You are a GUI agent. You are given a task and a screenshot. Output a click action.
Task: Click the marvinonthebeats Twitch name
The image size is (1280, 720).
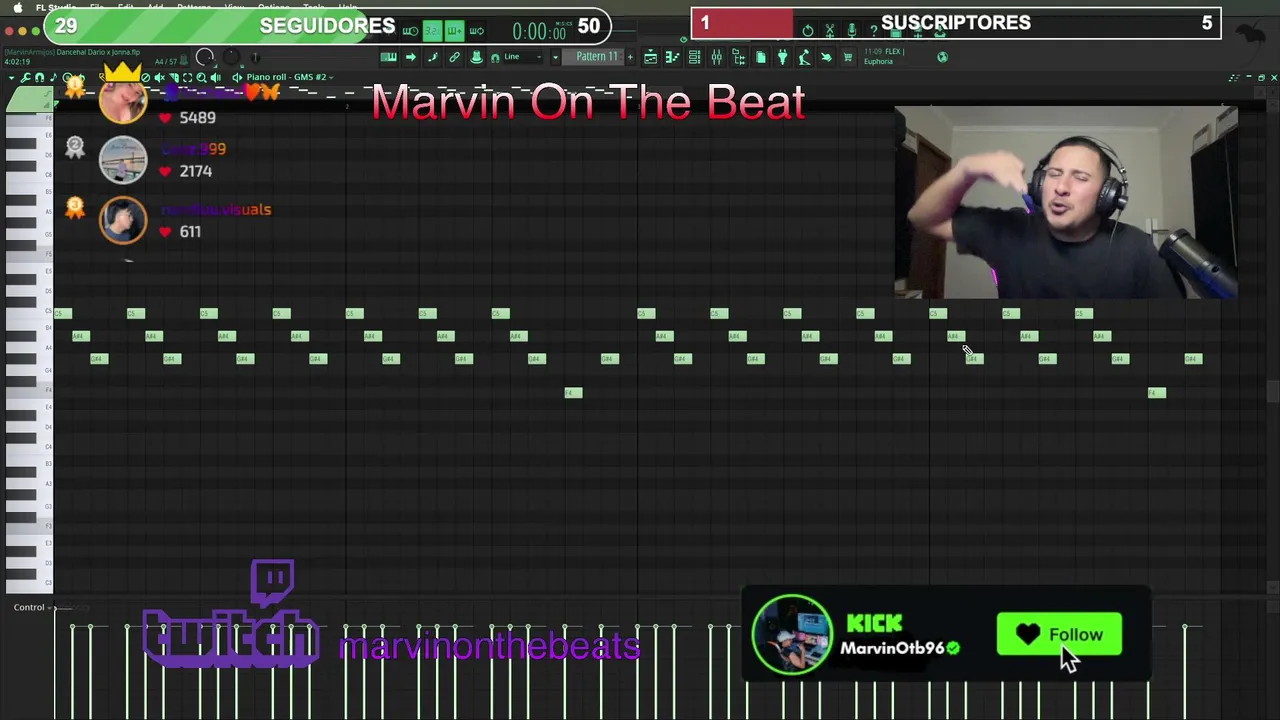(x=489, y=647)
